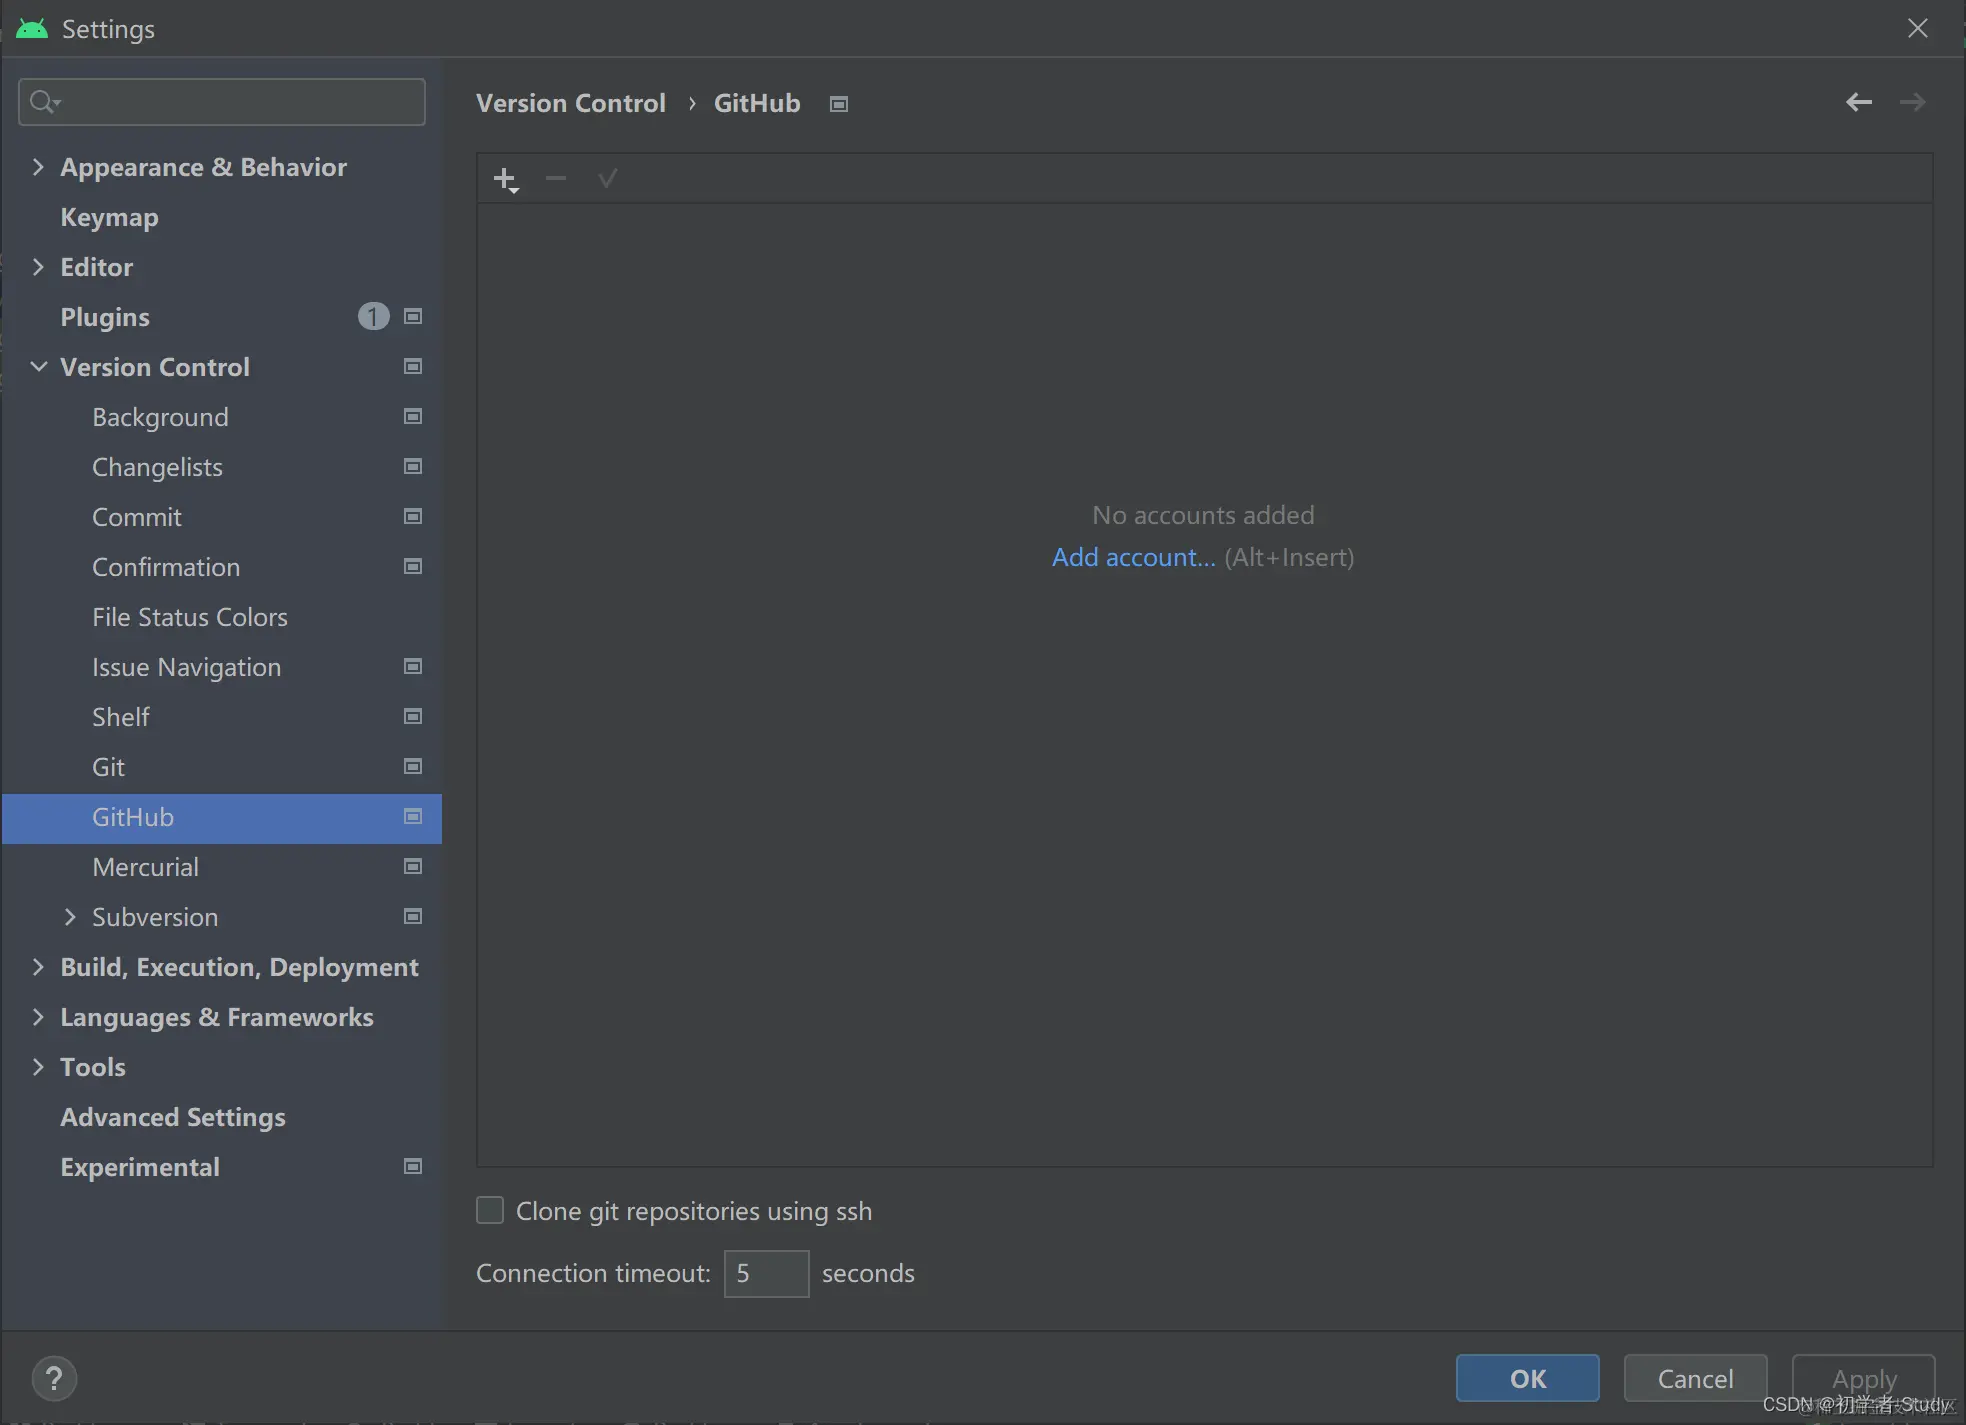The width and height of the screenshot is (1966, 1425).
Task: Click the Add account... link
Action: click(1133, 557)
